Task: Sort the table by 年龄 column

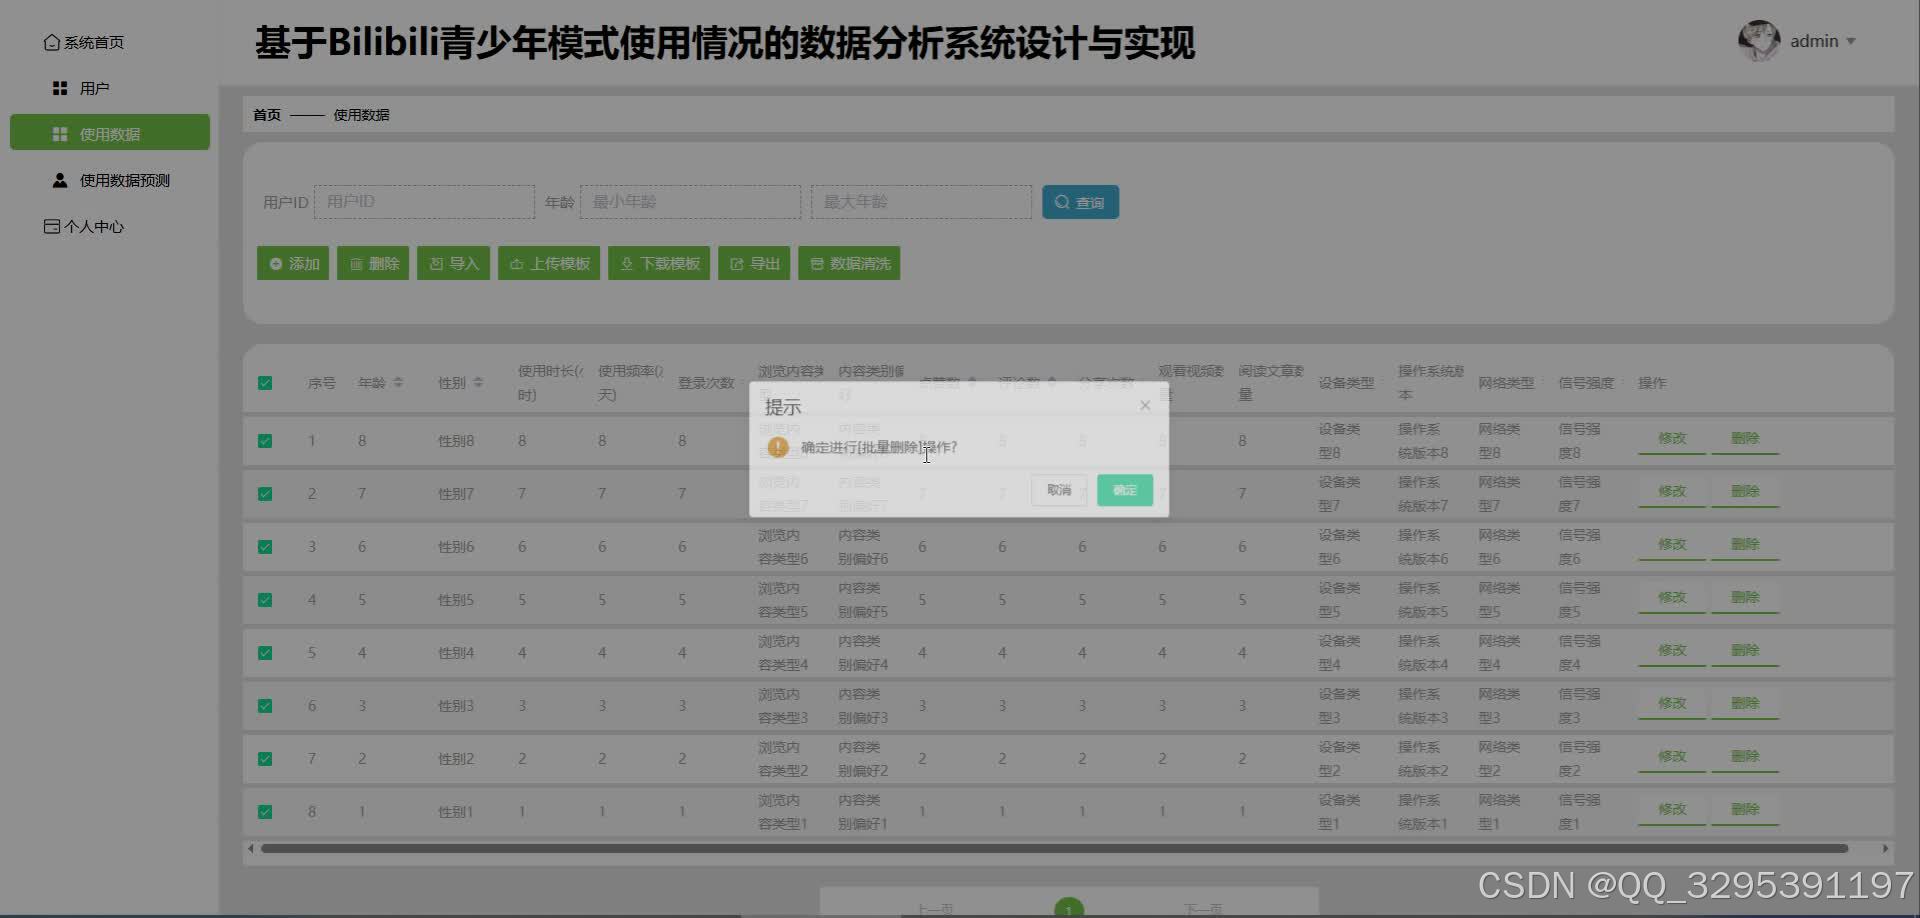Action: point(397,381)
